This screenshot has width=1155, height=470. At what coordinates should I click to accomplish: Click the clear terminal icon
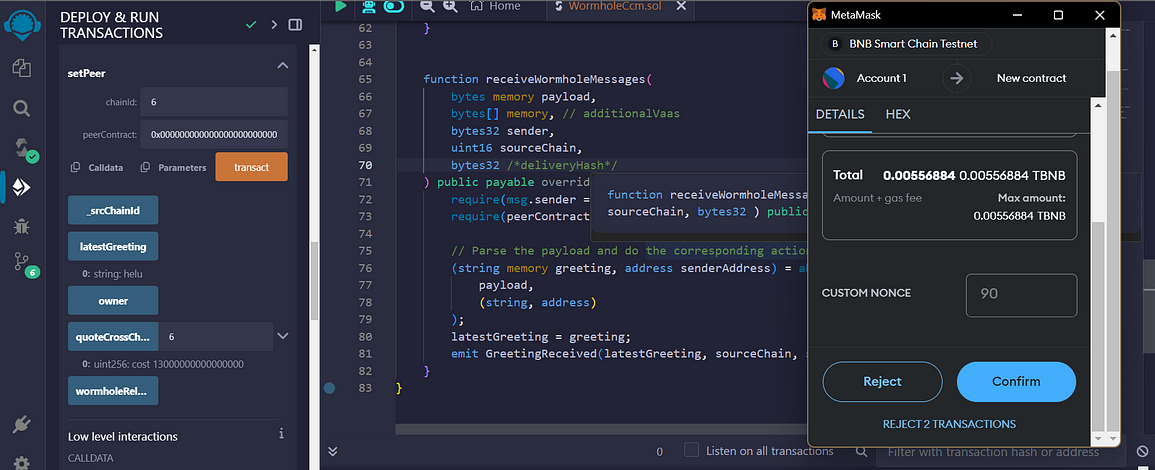(1142, 451)
